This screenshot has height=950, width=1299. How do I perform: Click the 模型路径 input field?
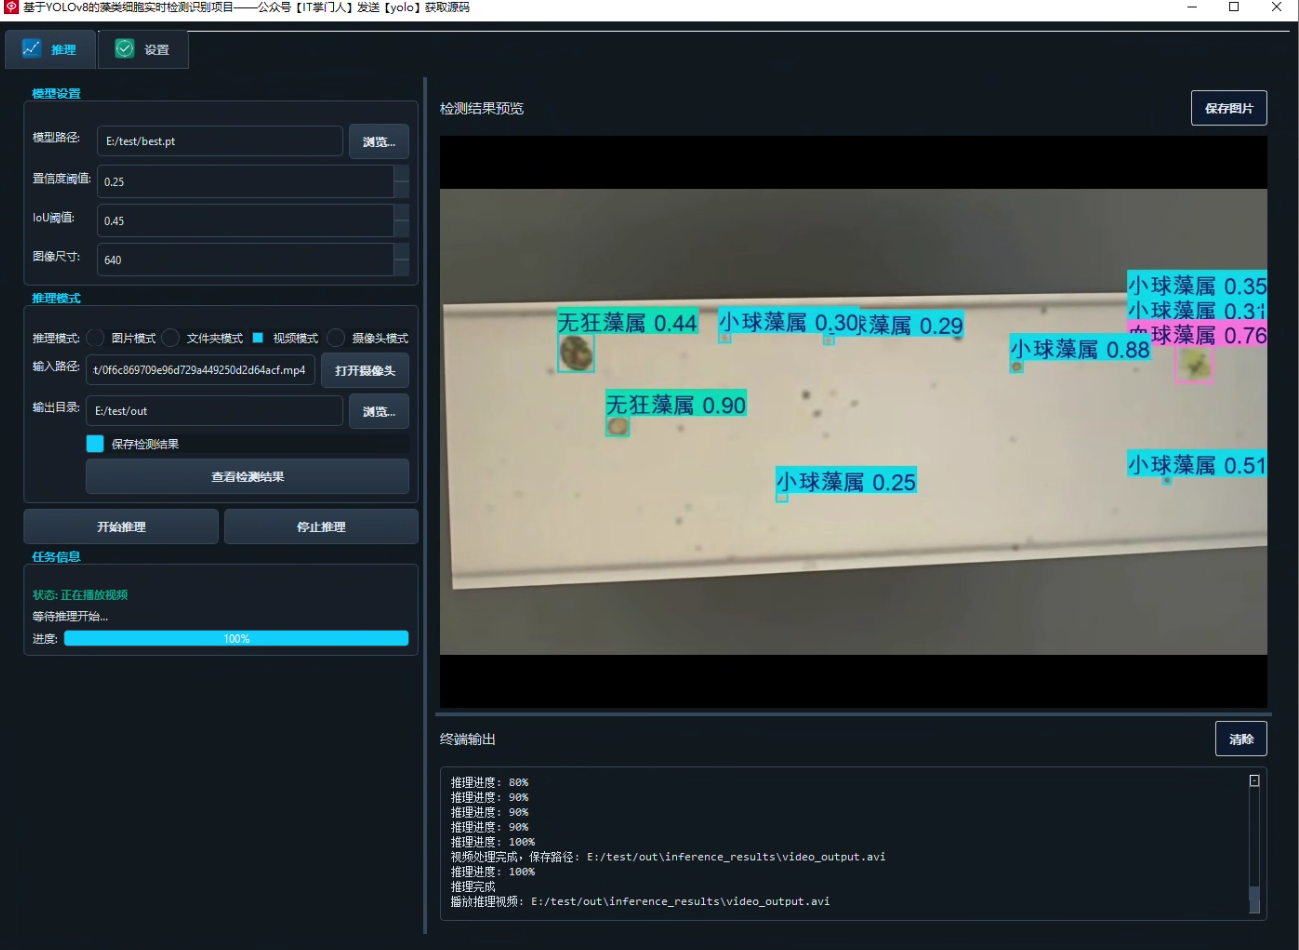coord(220,141)
